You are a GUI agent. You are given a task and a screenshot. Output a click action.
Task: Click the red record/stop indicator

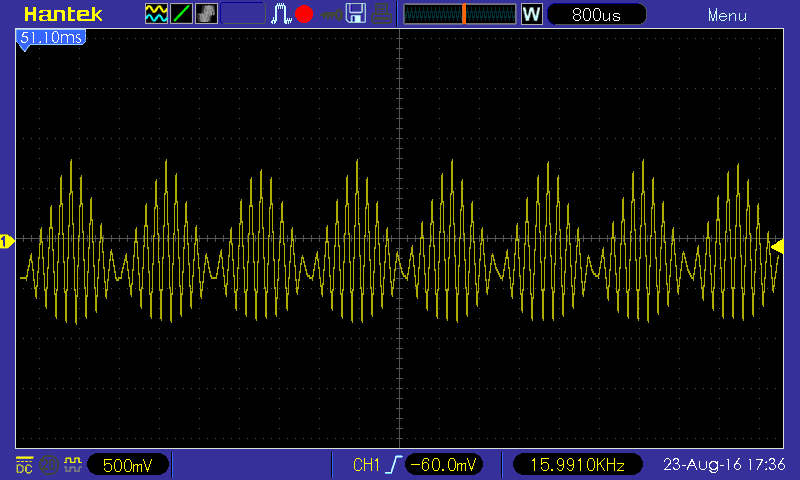click(x=304, y=14)
